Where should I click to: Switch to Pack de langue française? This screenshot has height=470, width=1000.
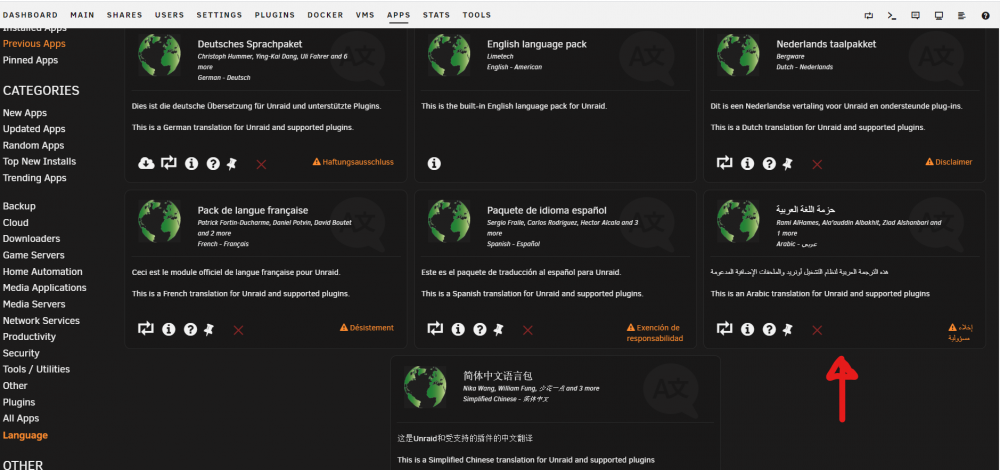pos(146,329)
